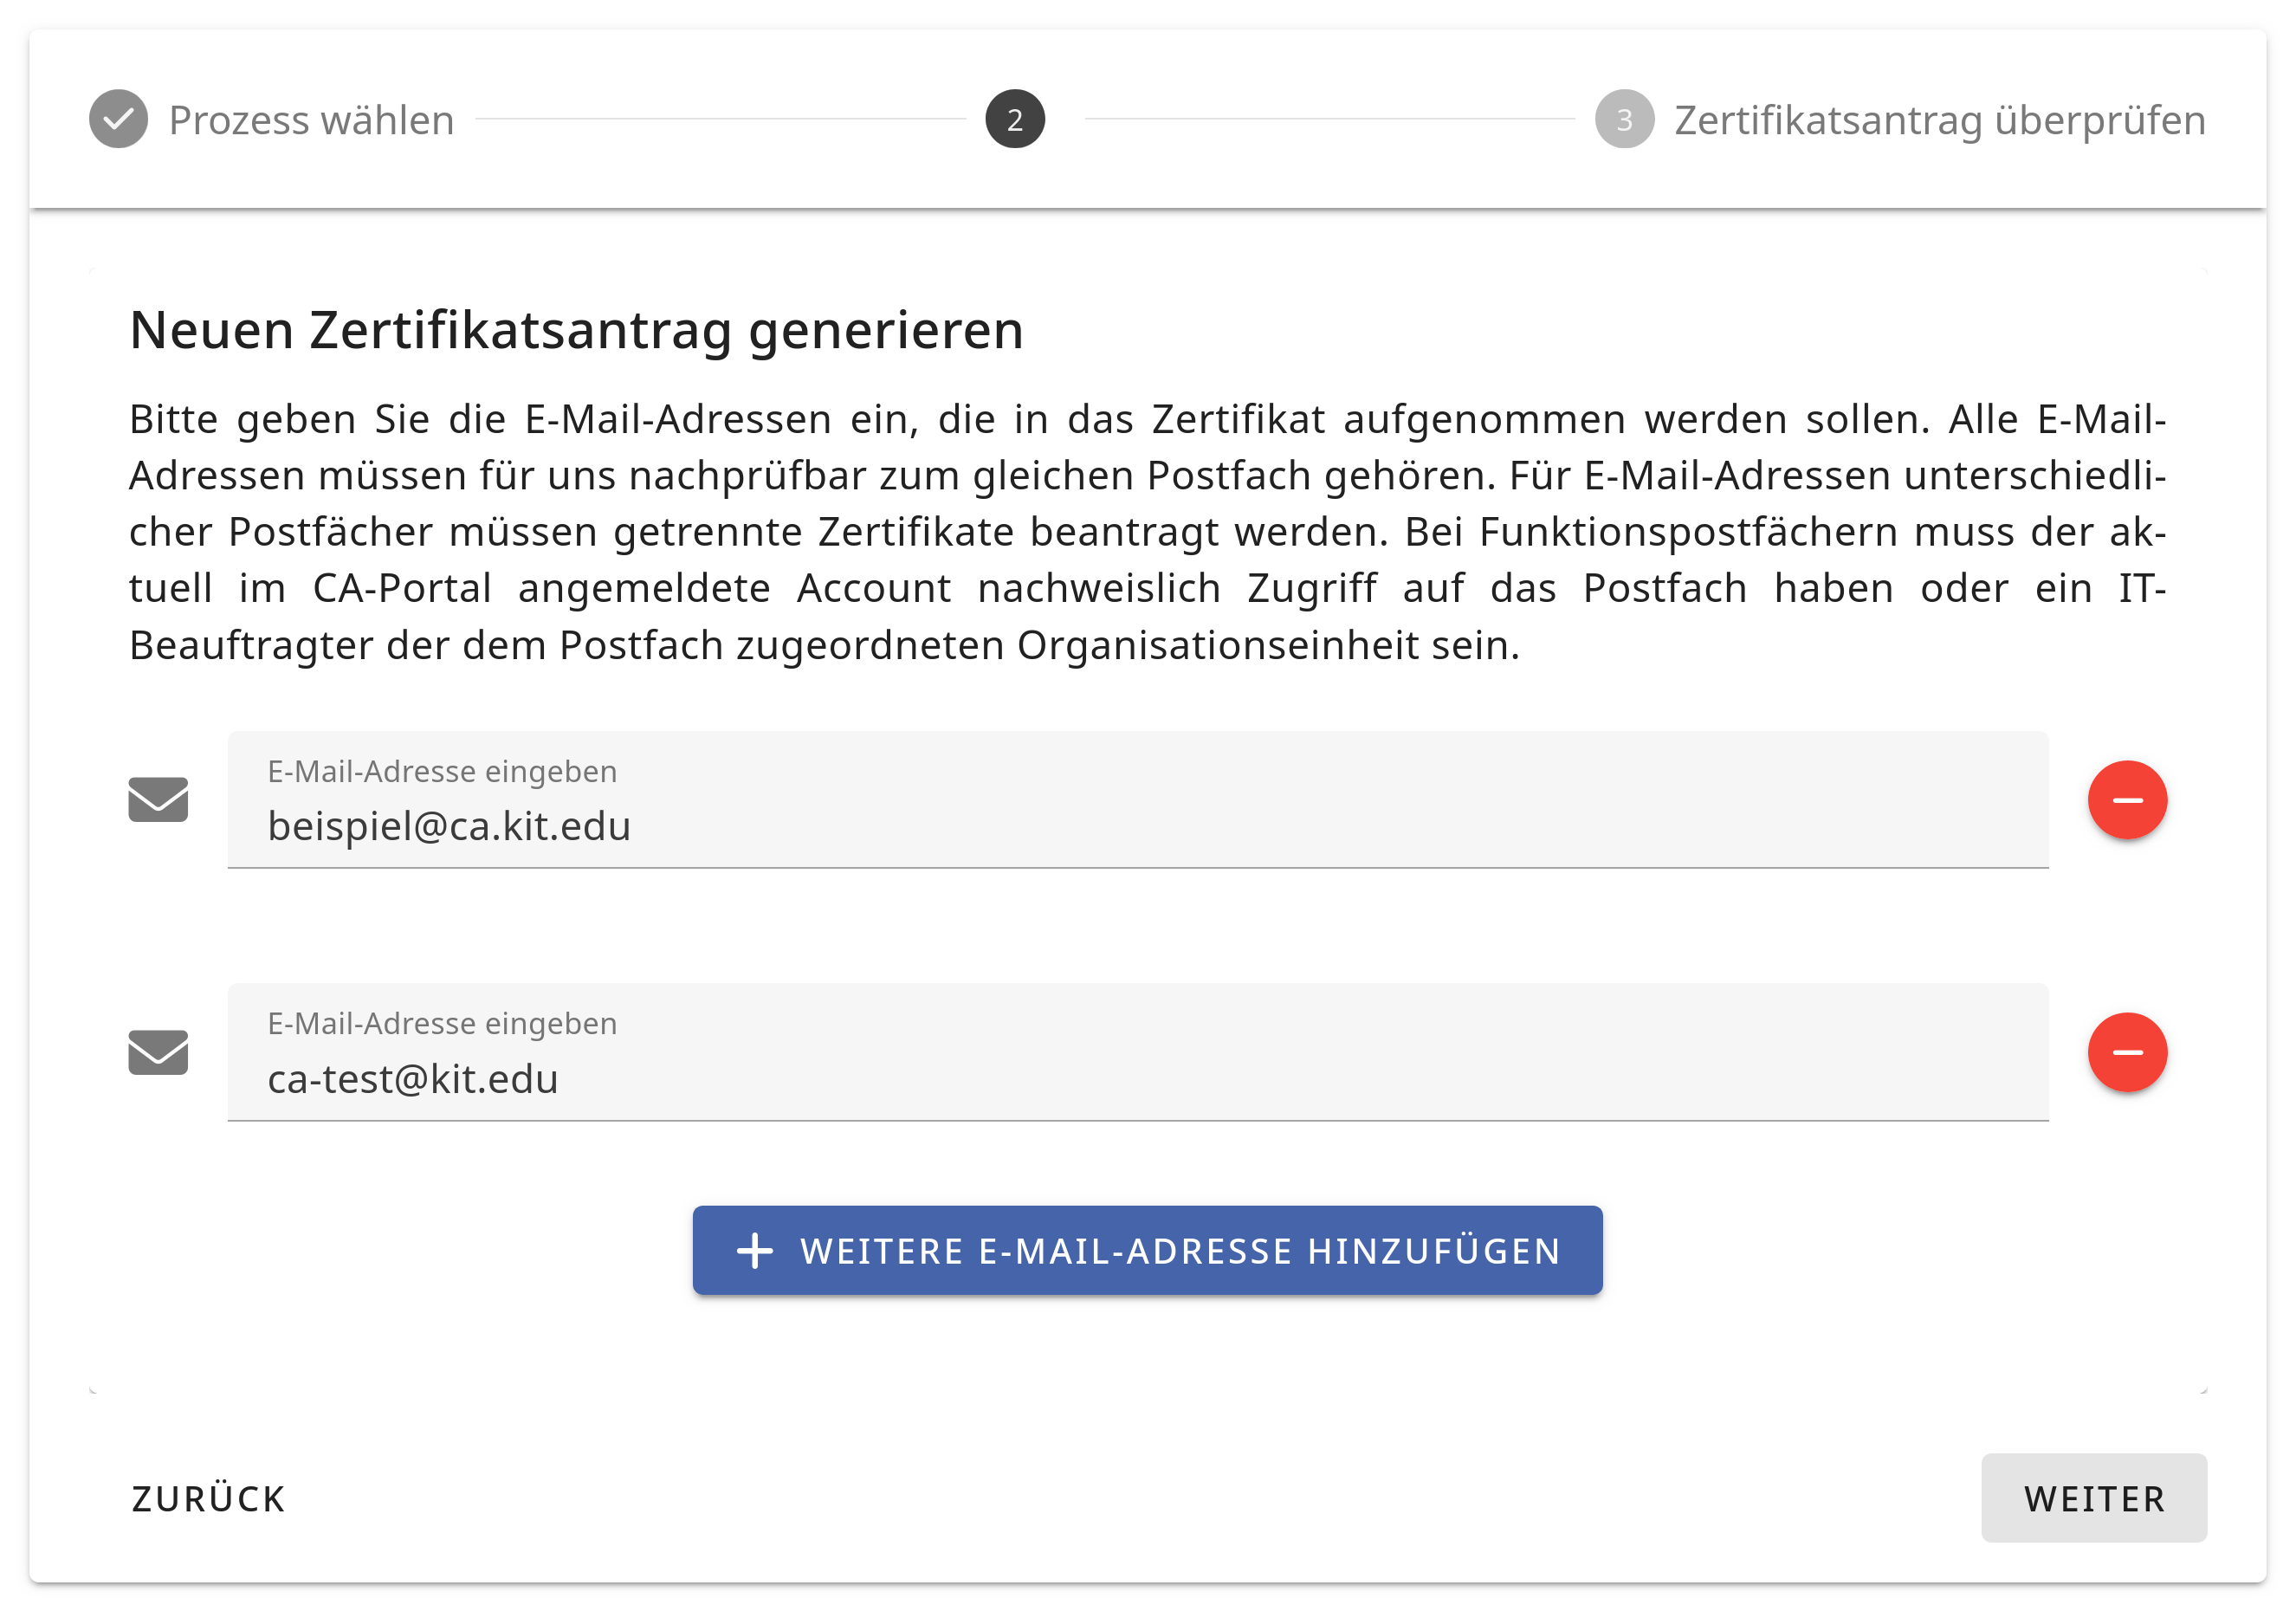Viewport: 2296px width, 1611px height.
Task: Click the envelope icon beside ca-test@kit.edu
Action: [x=158, y=1052]
